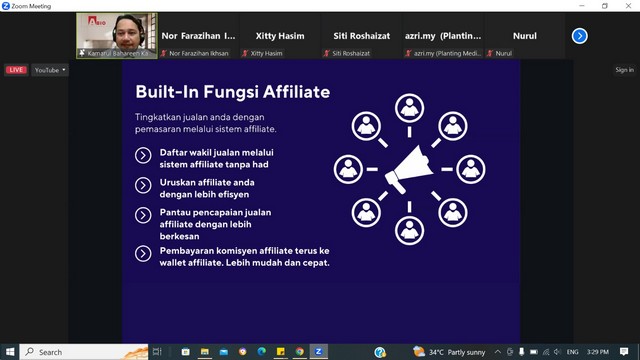640x360 pixels.
Task: Select Kamarul Bahareen's video thumbnail
Action: (x=117, y=36)
